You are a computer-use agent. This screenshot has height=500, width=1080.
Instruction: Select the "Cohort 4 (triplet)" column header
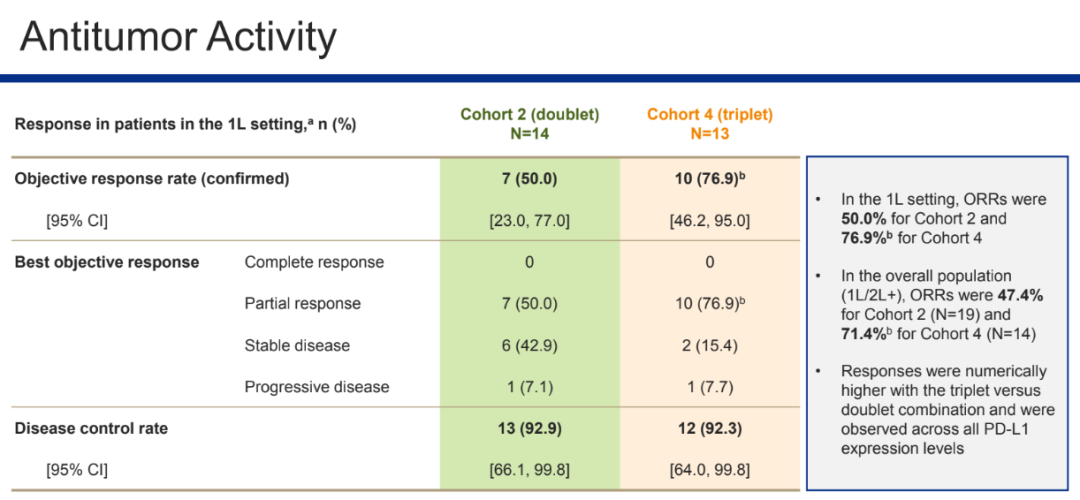pos(709,115)
